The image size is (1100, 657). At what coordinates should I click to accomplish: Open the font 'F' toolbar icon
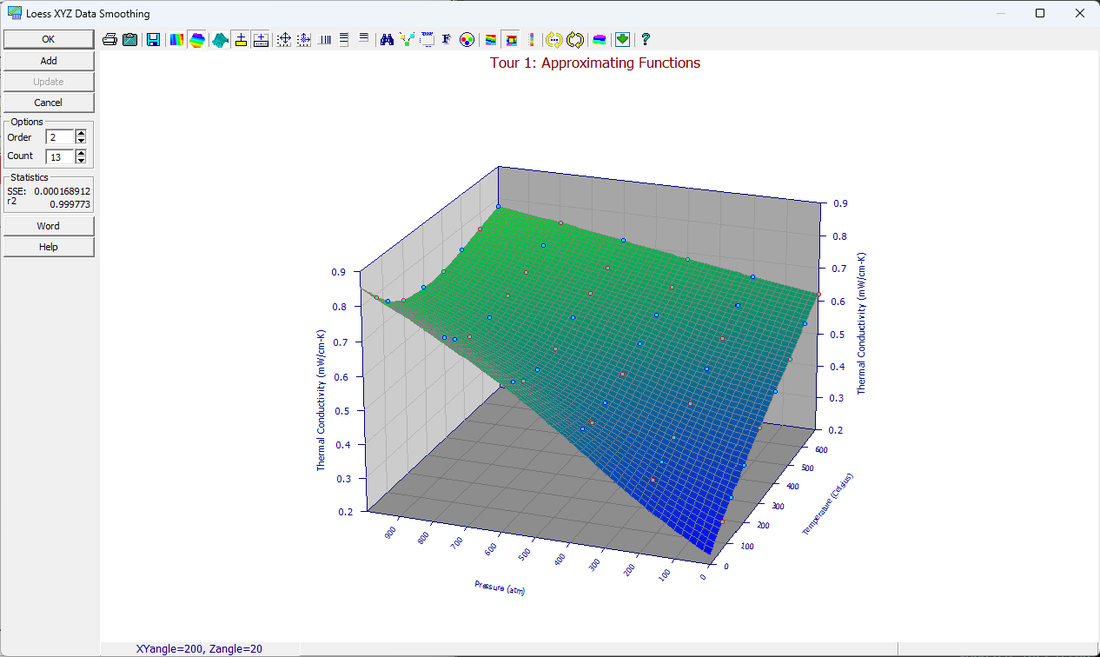coord(446,39)
